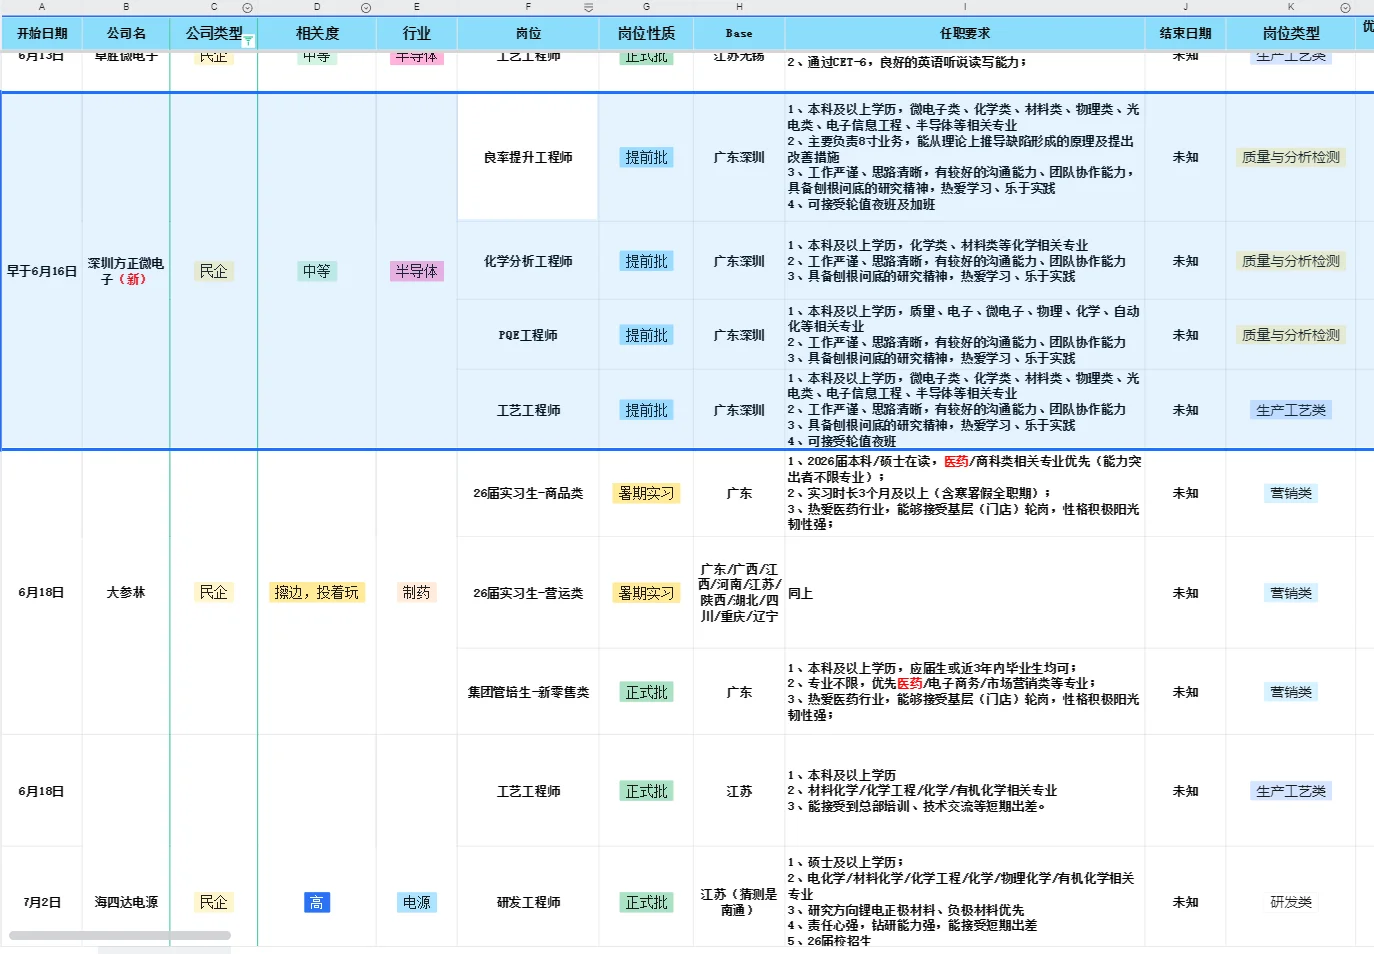Open column C dropdown arrow circle

tap(247, 7)
